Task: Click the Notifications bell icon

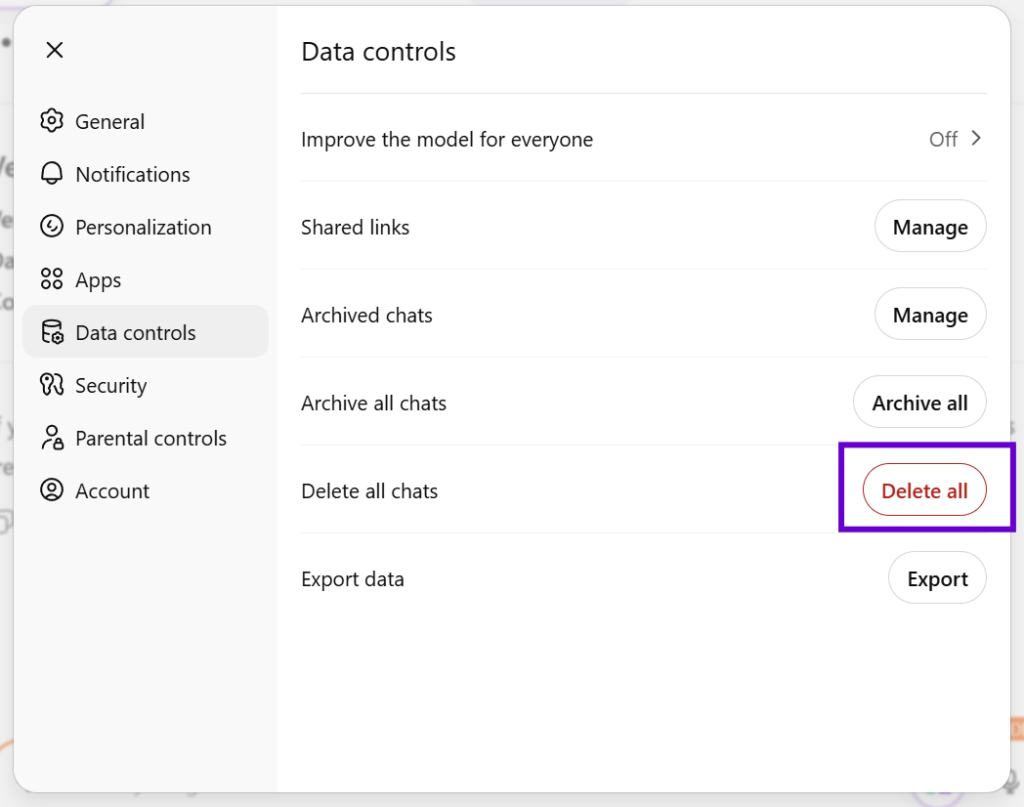Action: tap(52, 174)
